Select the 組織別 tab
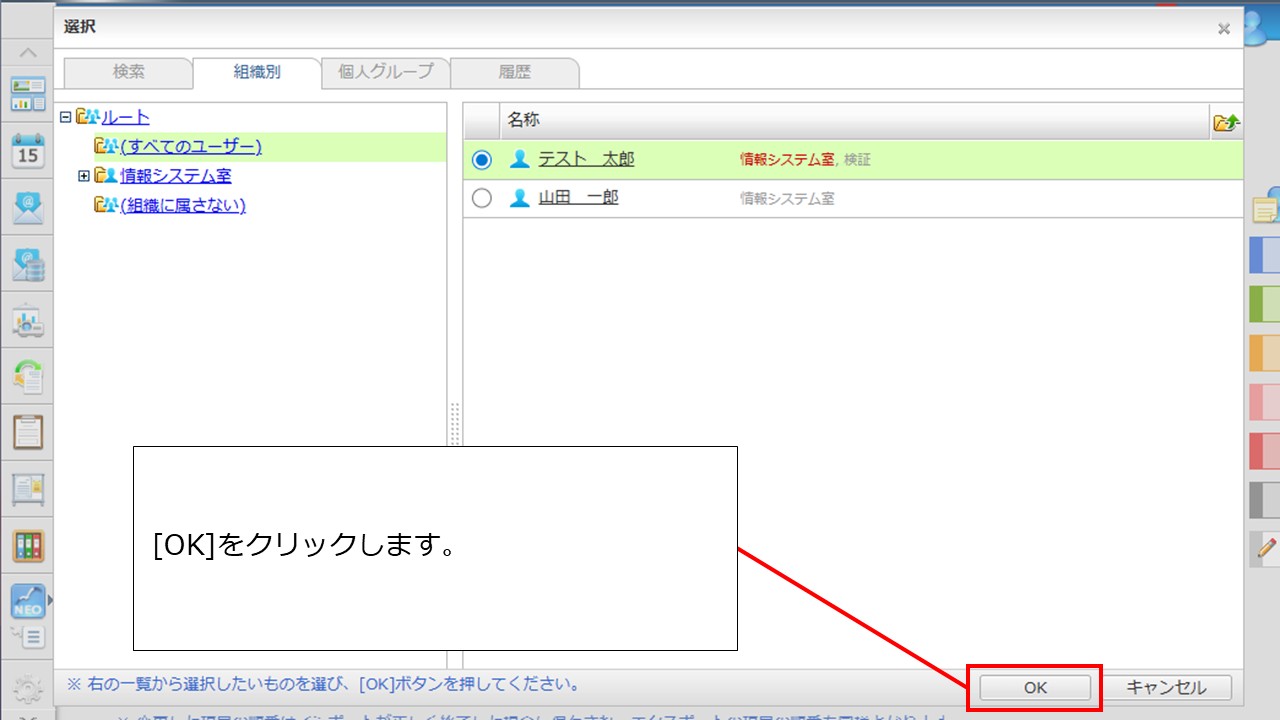 pos(257,72)
